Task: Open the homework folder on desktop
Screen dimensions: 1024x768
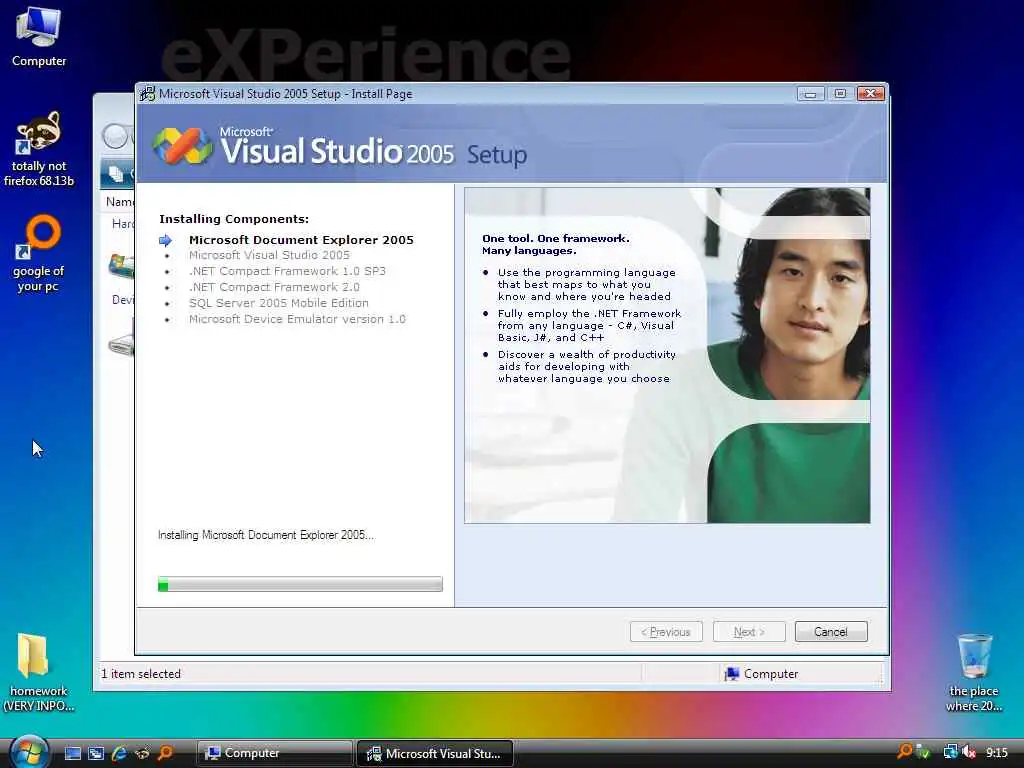Action: click(x=39, y=673)
